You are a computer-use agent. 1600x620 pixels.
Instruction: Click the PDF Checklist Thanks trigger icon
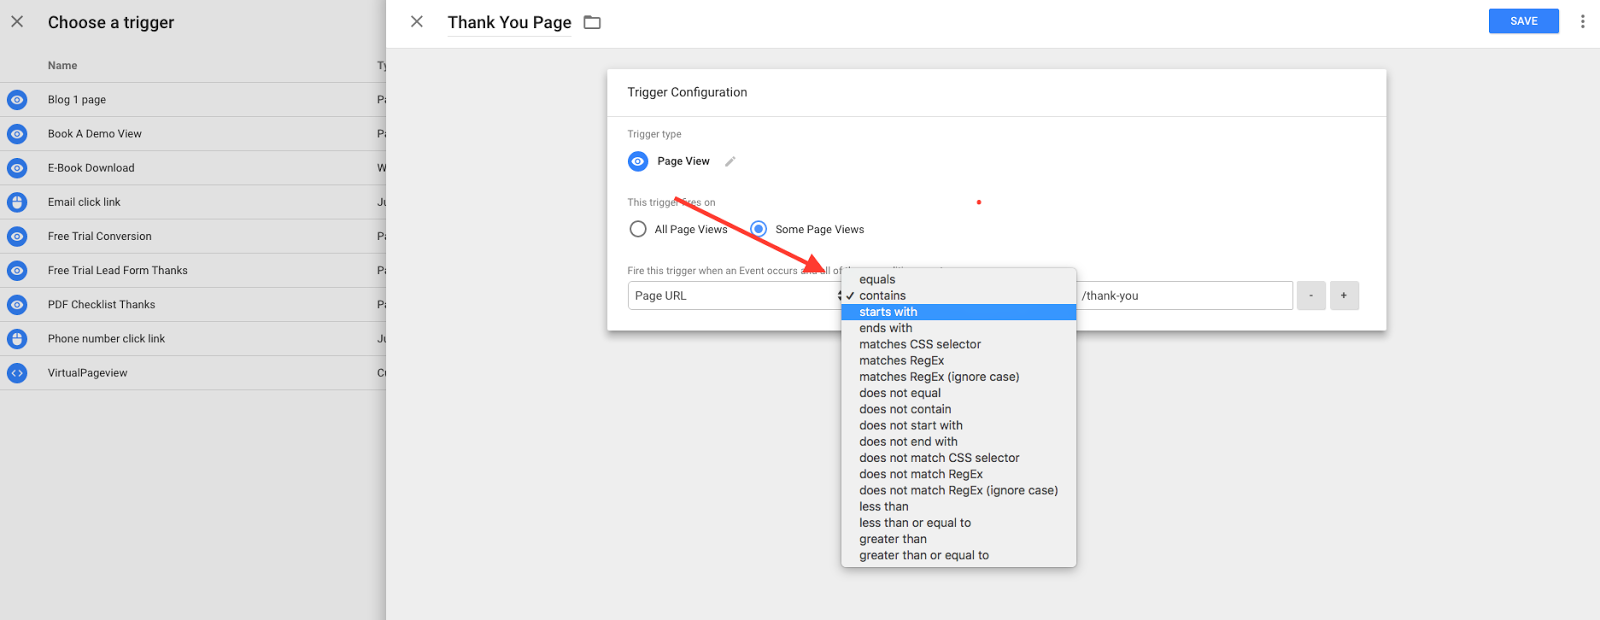[x=17, y=304]
